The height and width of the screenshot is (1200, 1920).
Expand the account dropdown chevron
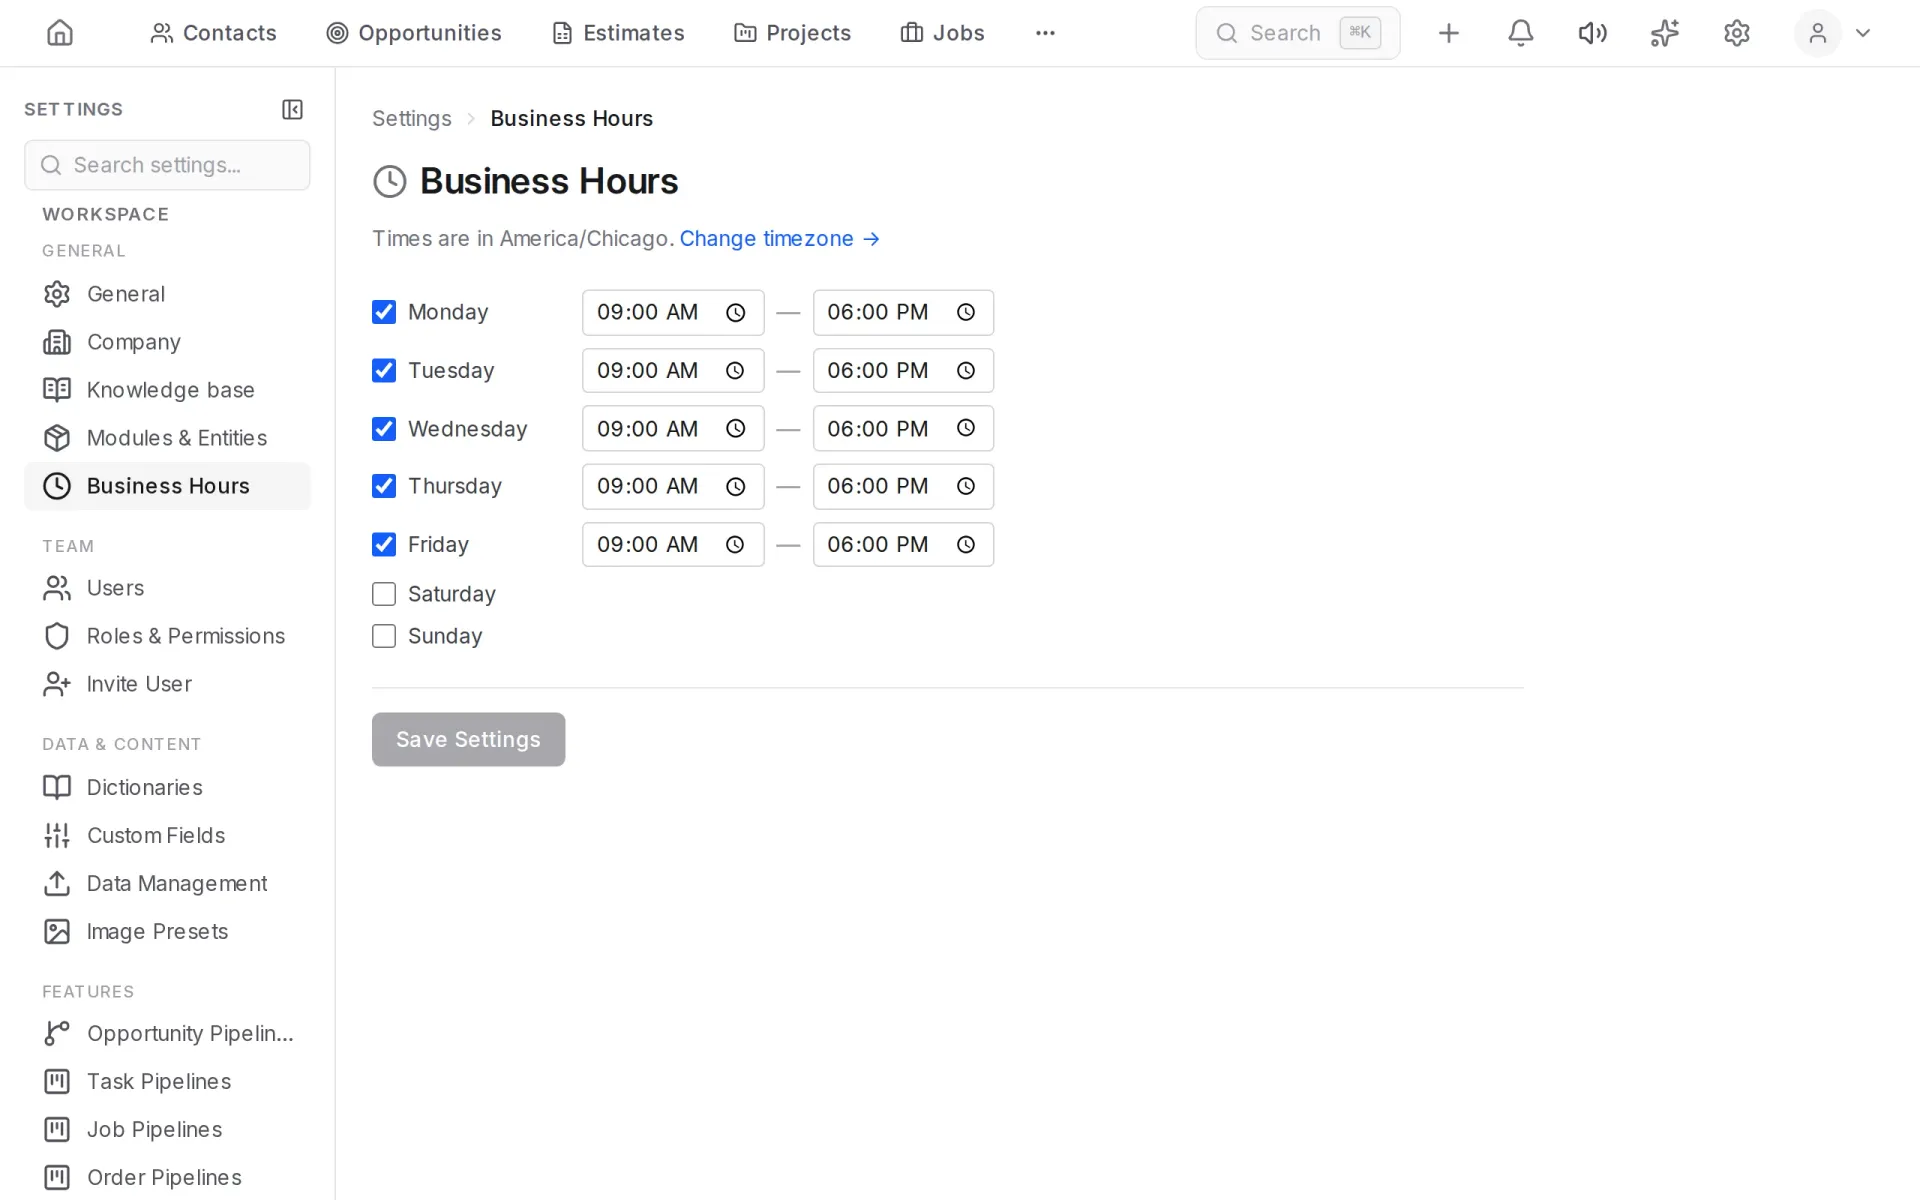[x=1863, y=33]
